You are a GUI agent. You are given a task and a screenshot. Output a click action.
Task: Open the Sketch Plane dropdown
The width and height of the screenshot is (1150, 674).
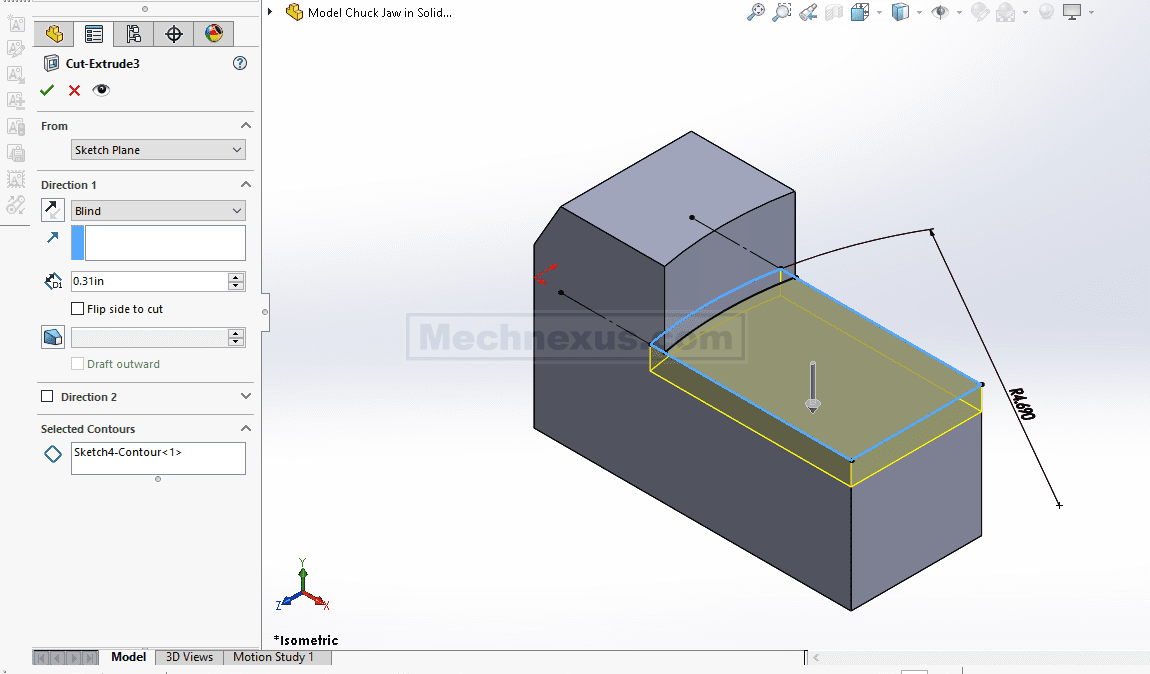pos(158,150)
